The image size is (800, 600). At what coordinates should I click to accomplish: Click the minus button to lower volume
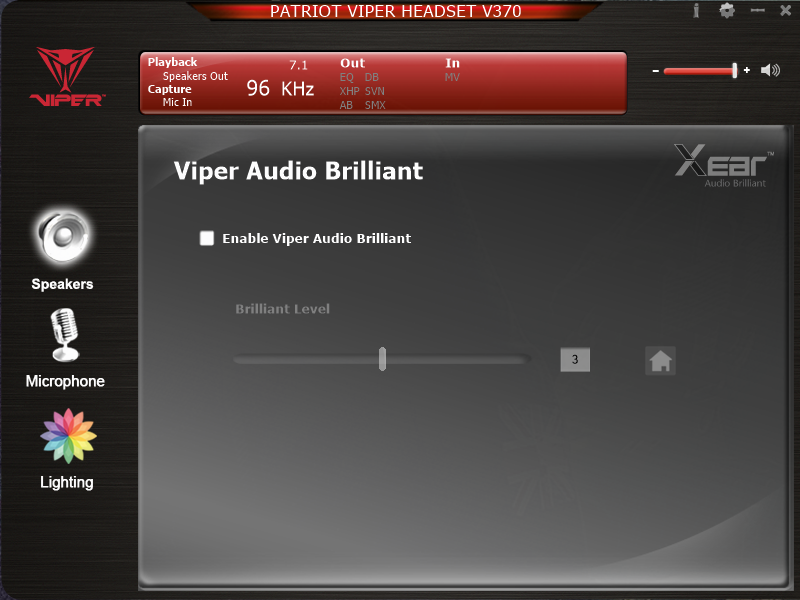(656, 71)
